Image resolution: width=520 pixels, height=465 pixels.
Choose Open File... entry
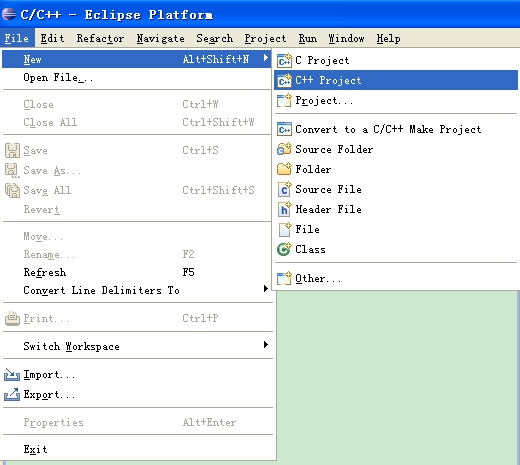[x=137, y=78]
